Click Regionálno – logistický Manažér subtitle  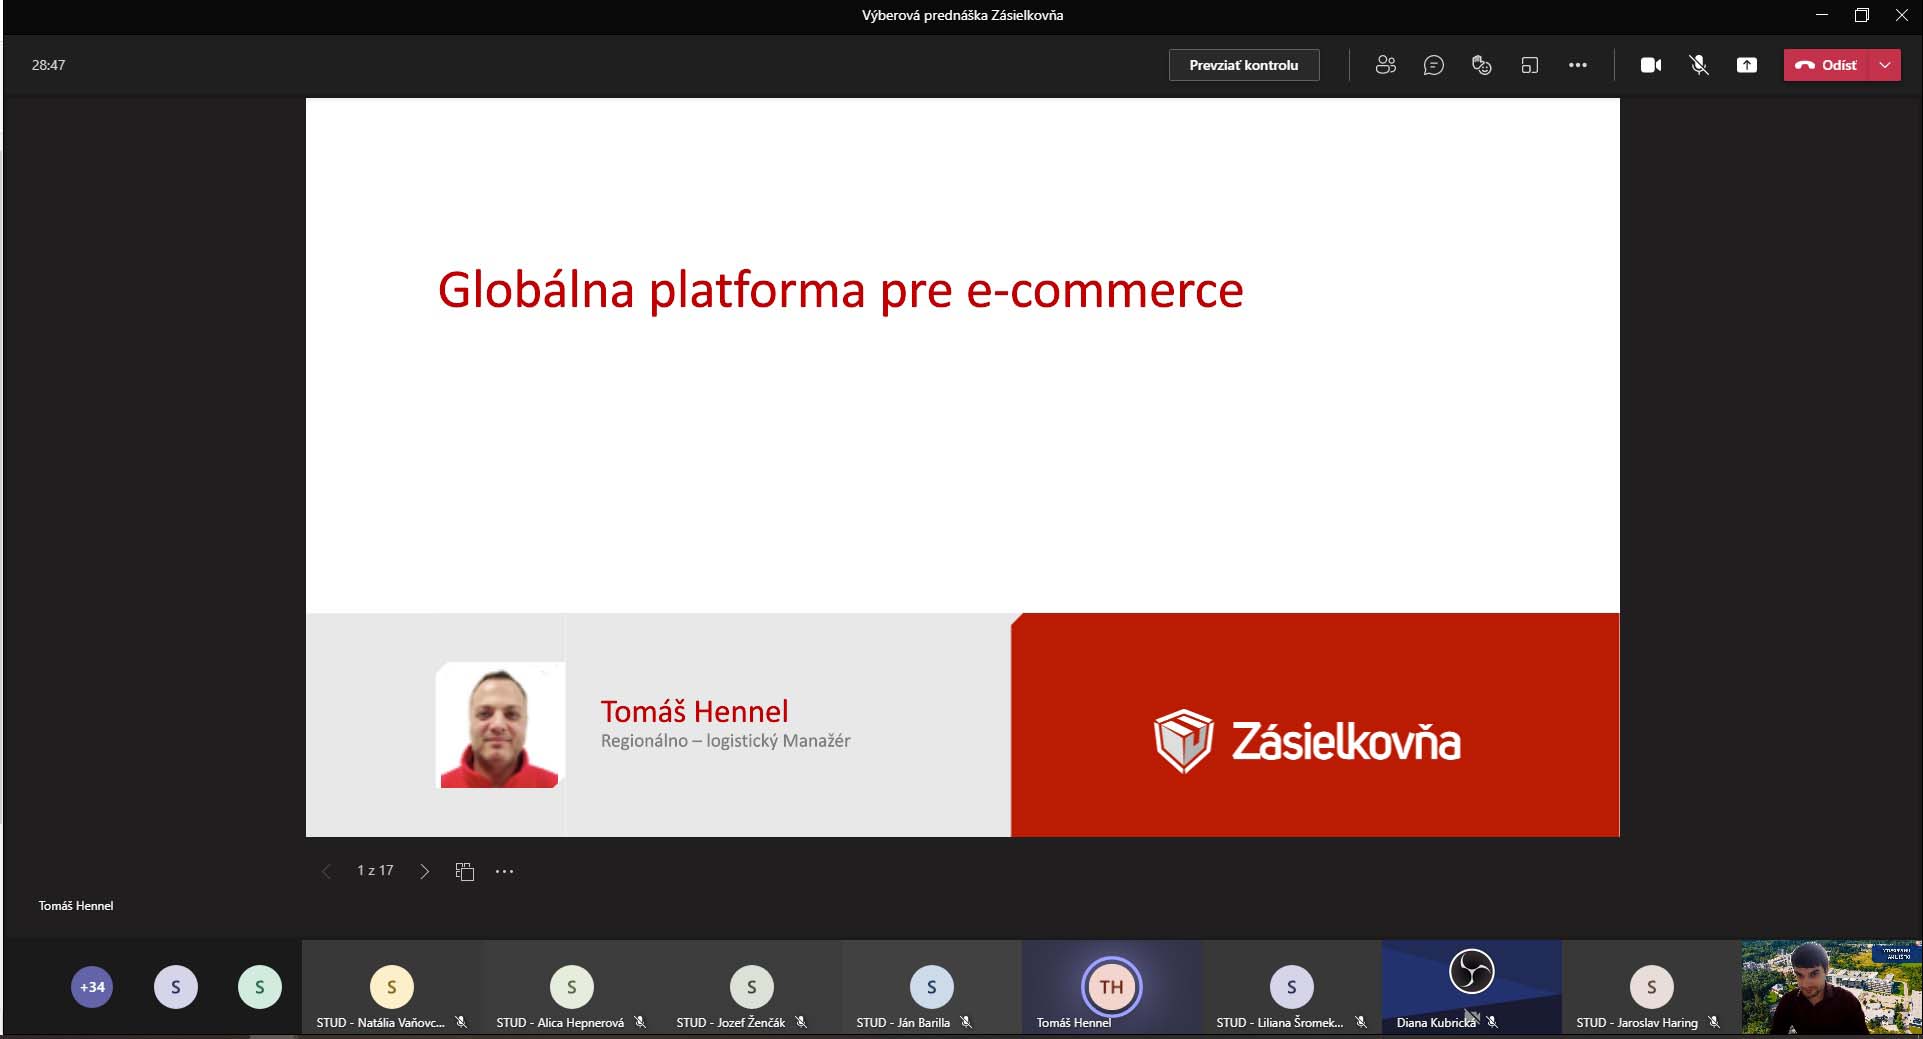[725, 741]
